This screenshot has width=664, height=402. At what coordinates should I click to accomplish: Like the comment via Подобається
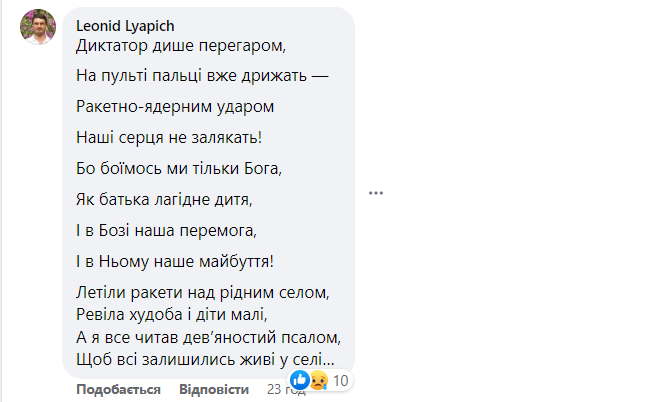118,389
